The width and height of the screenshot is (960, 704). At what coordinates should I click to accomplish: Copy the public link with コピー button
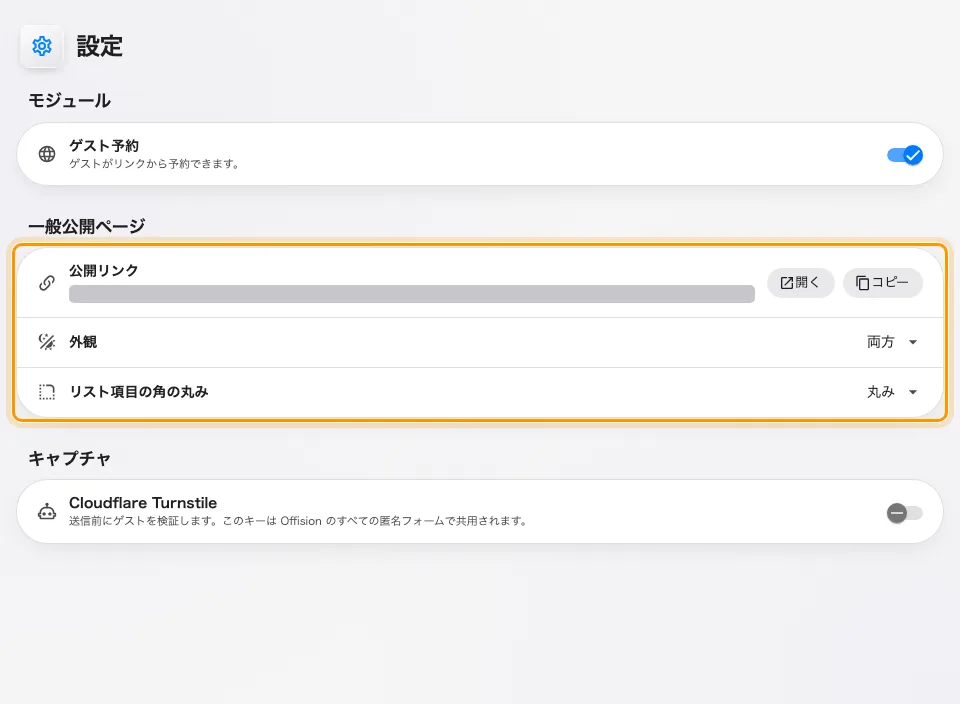pyautogui.click(x=882, y=283)
